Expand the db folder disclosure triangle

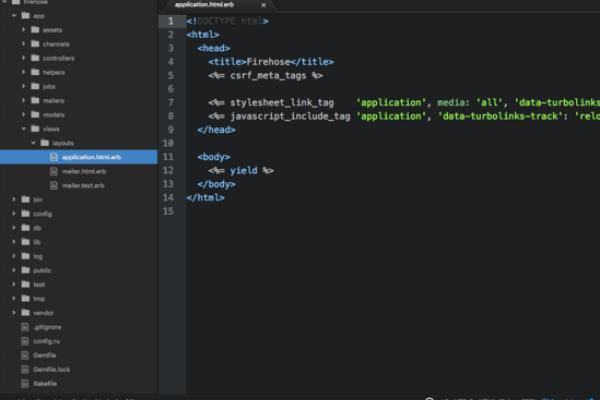(x=14, y=227)
